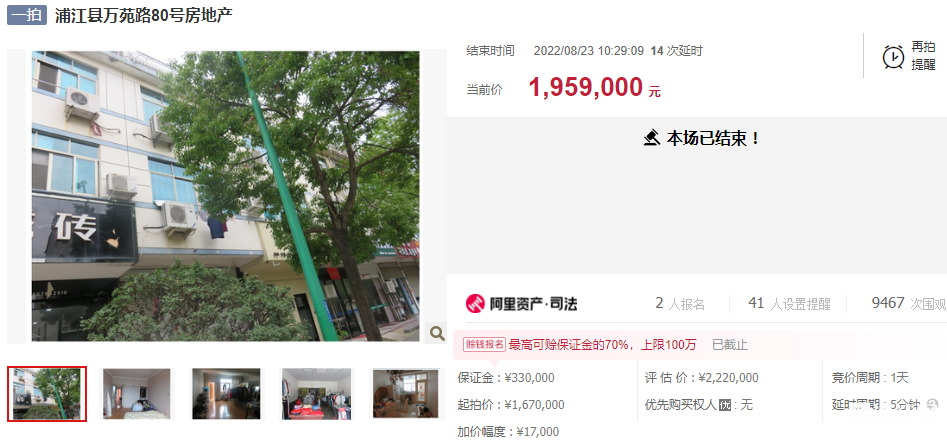Click the 41 人设置提醒 count
This screenshot has height=442, width=947.
point(789,303)
